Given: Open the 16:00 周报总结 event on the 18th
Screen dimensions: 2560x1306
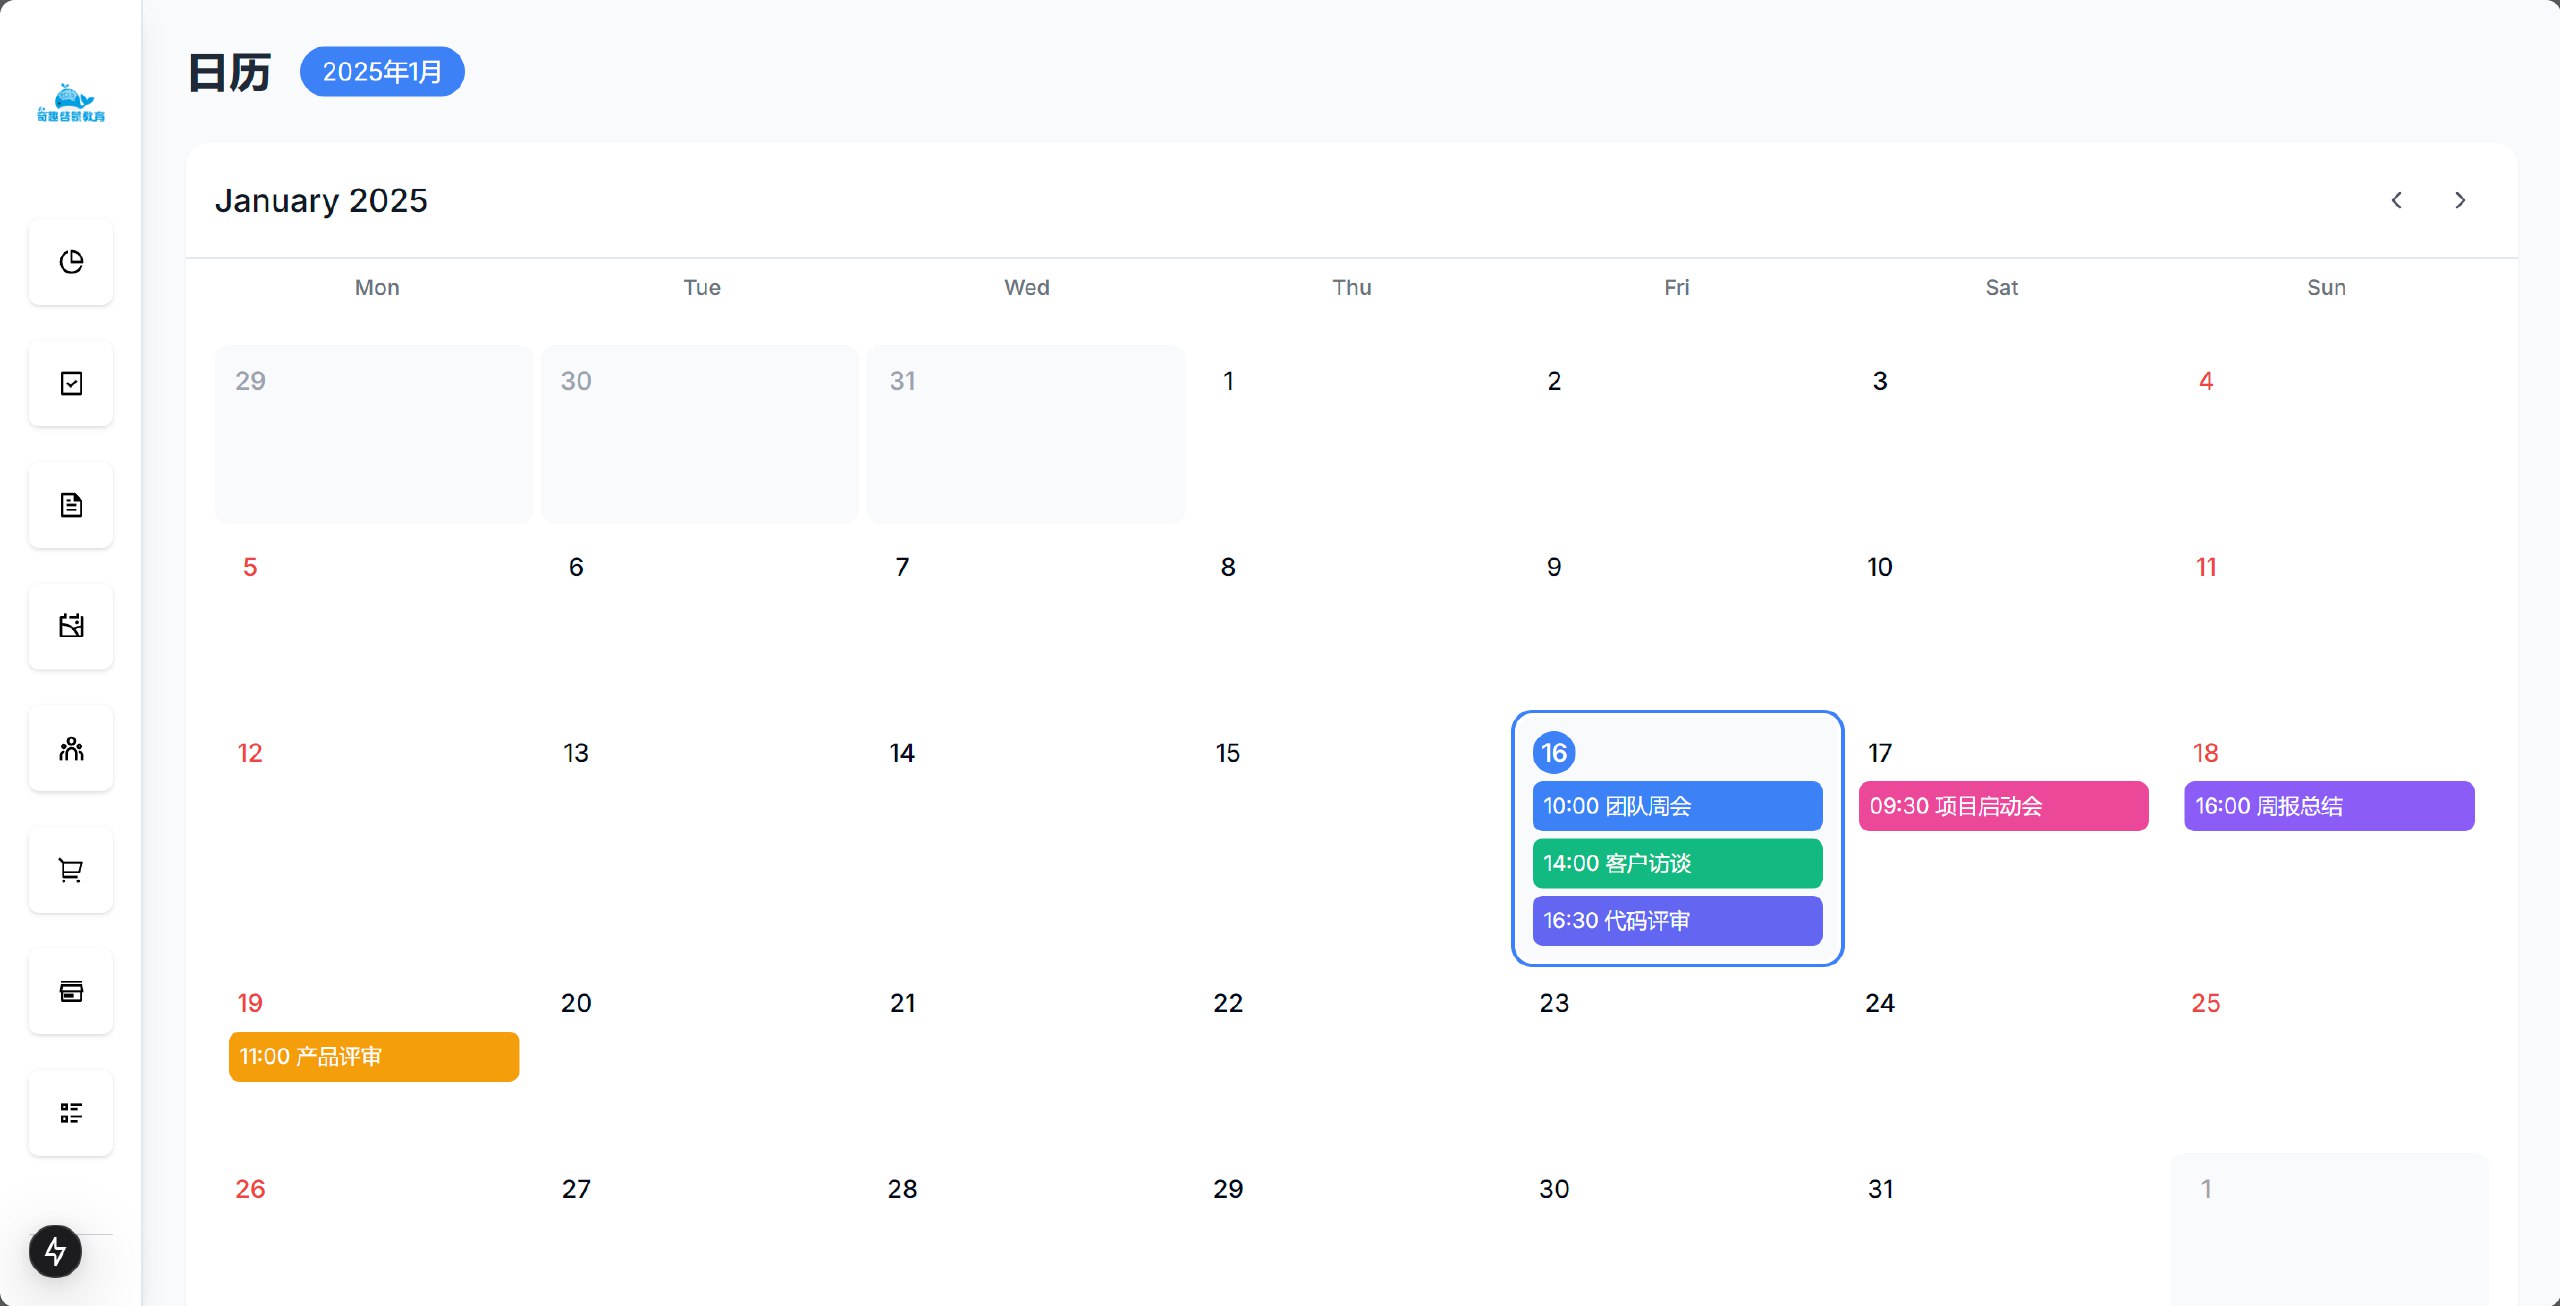Looking at the screenshot, I should (x=2328, y=806).
